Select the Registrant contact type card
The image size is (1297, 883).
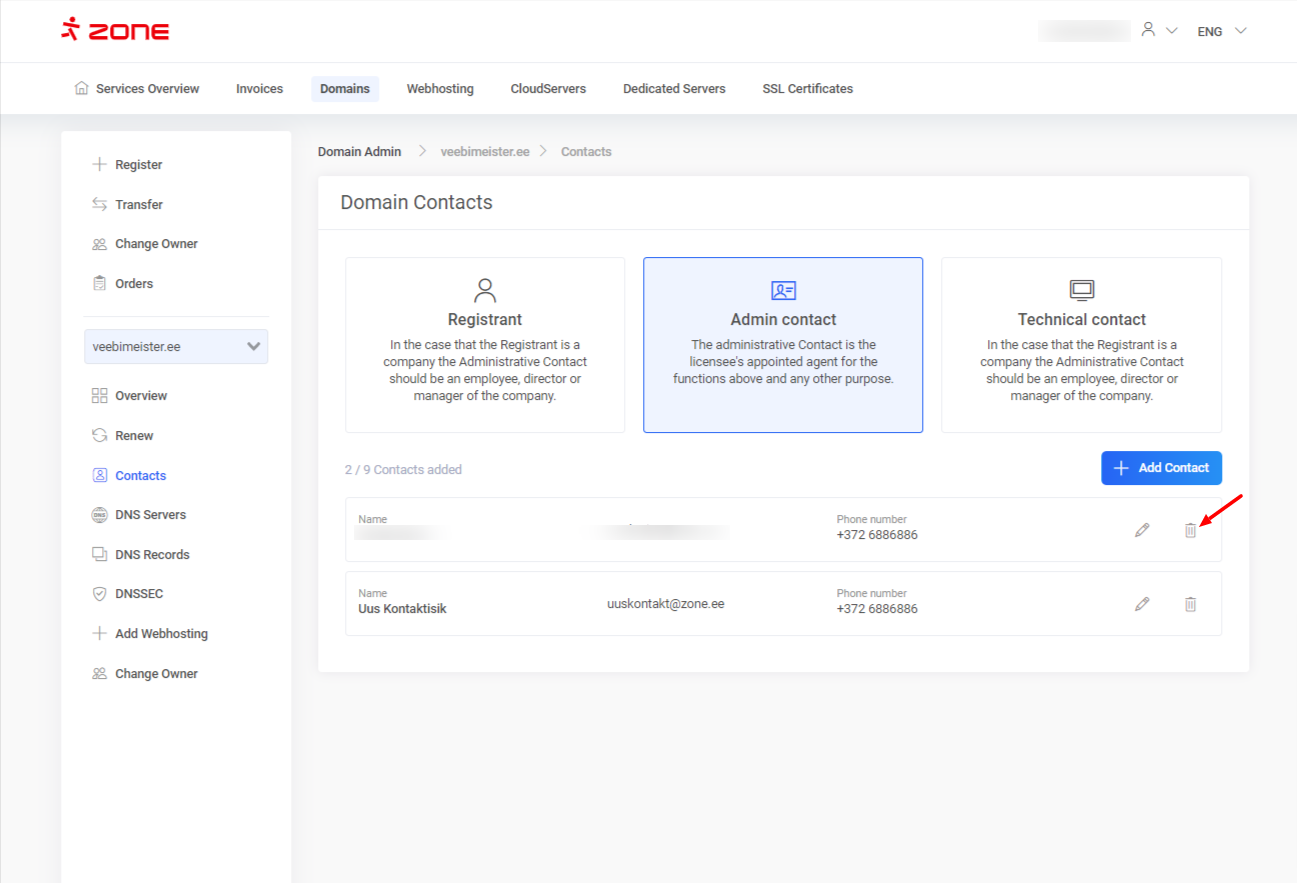(x=485, y=345)
